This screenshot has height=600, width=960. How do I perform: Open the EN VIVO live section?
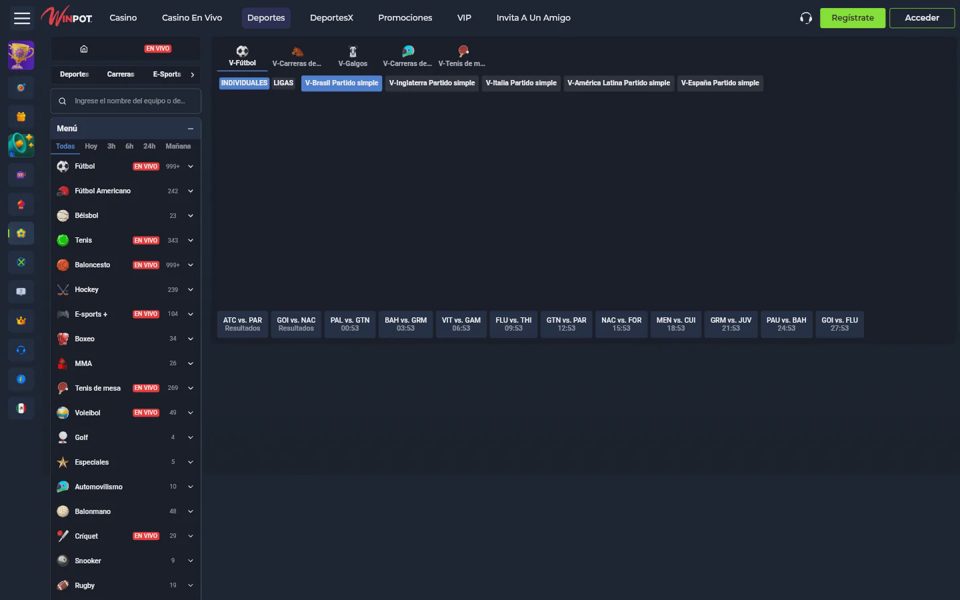point(158,49)
